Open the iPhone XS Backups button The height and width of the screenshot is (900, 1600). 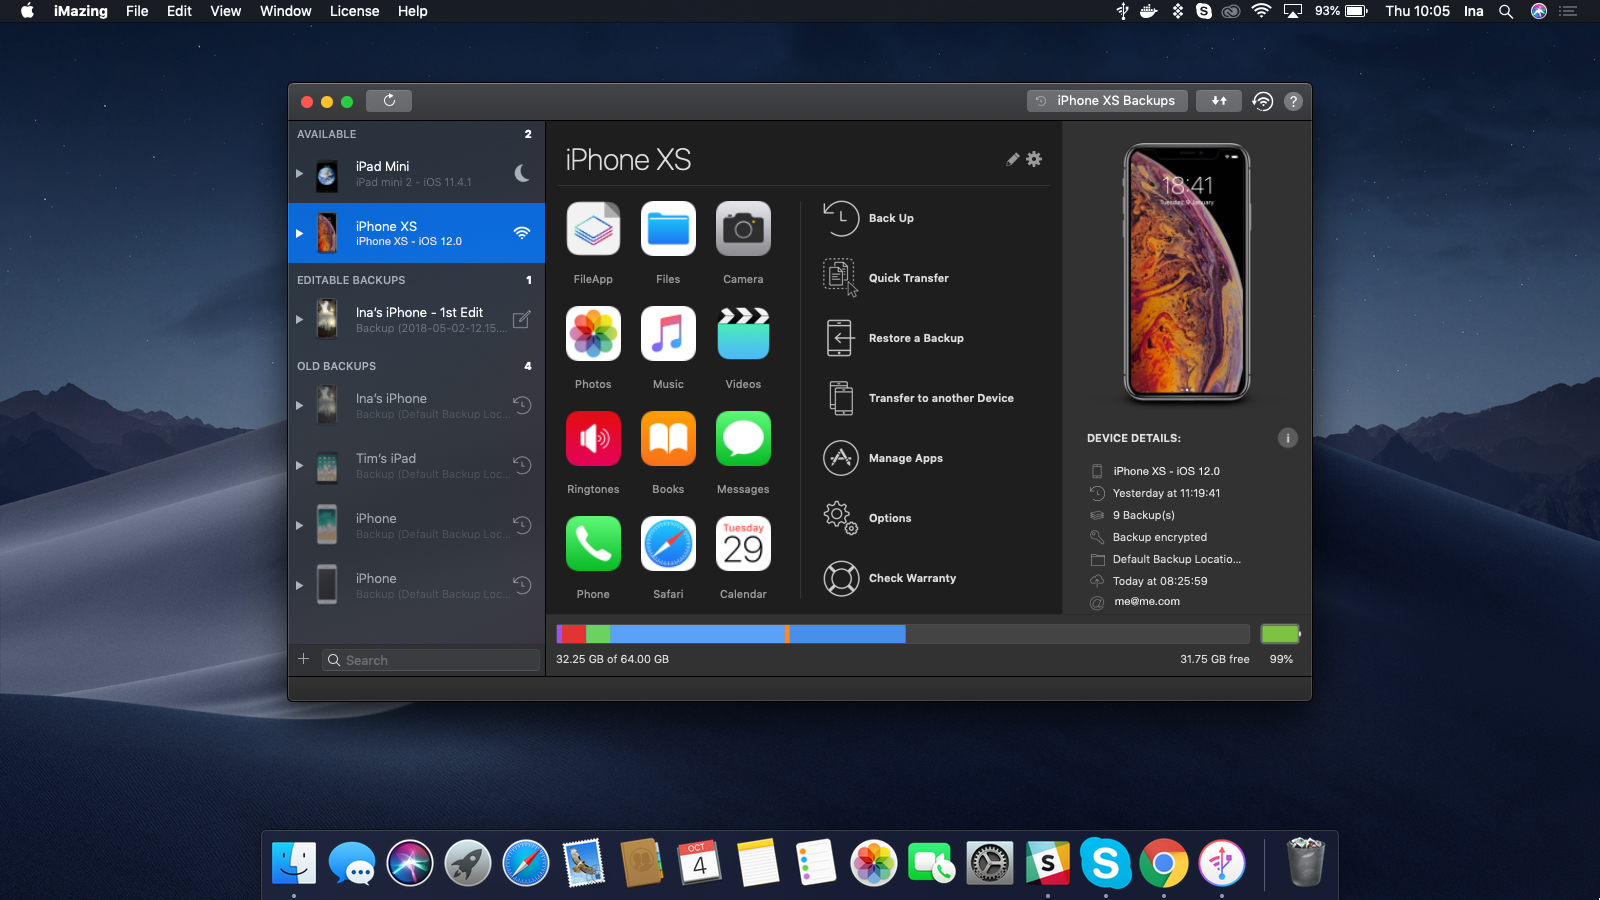point(1107,101)
